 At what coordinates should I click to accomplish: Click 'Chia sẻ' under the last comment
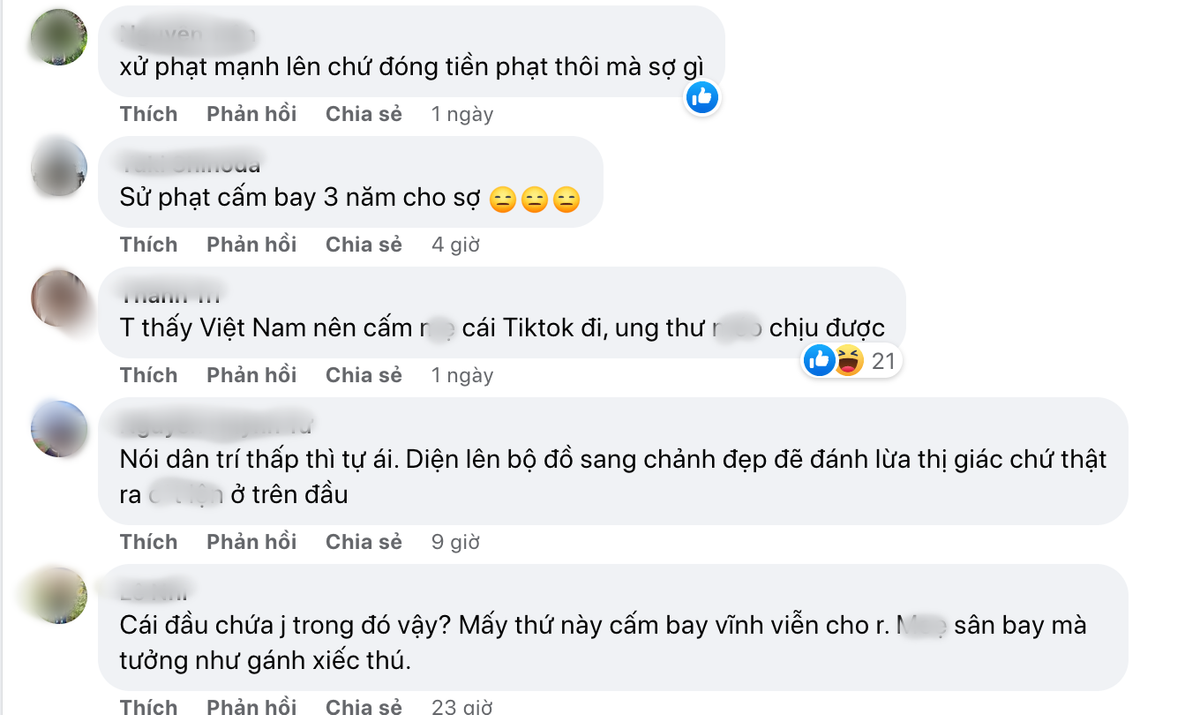[363, 704]
